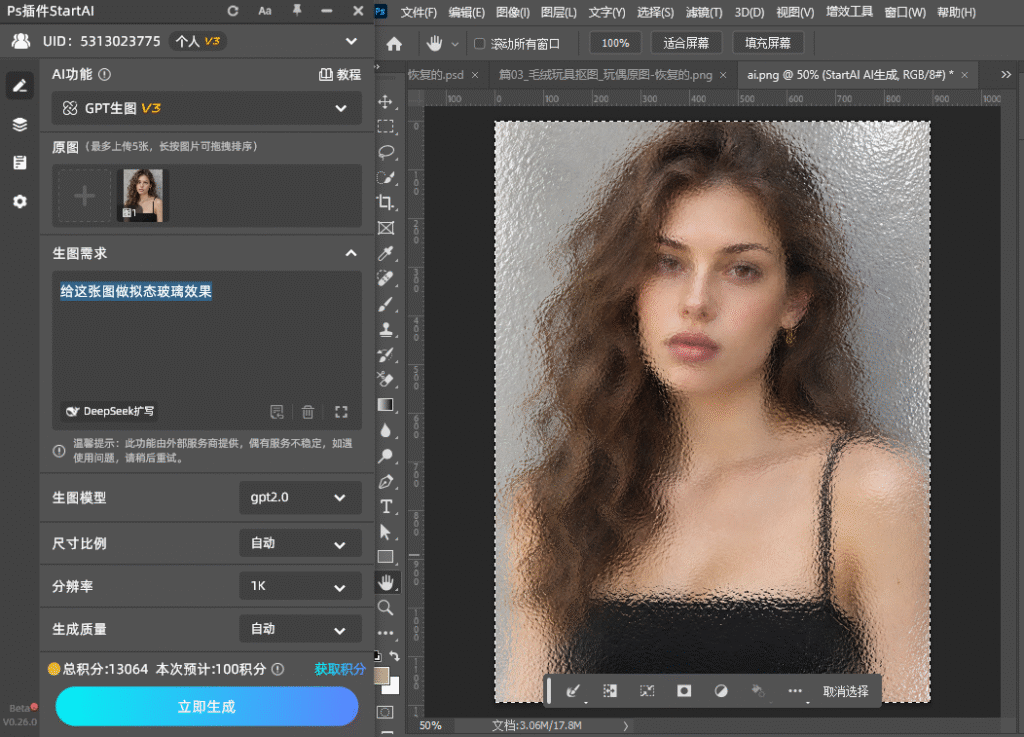Image resolution: width=1024 pixels, height=737 pixels.
Task: Expand the UID account chevron
Action: click(x=351, y=41)
